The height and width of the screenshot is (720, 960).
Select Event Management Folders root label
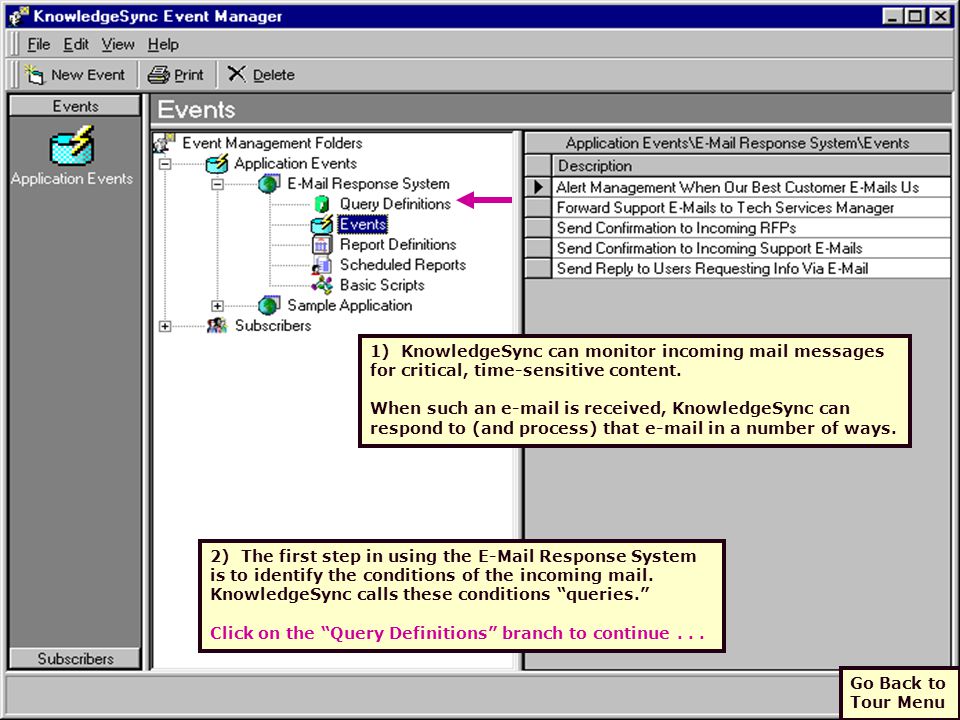pyautogui.click(x=272, y=143)
